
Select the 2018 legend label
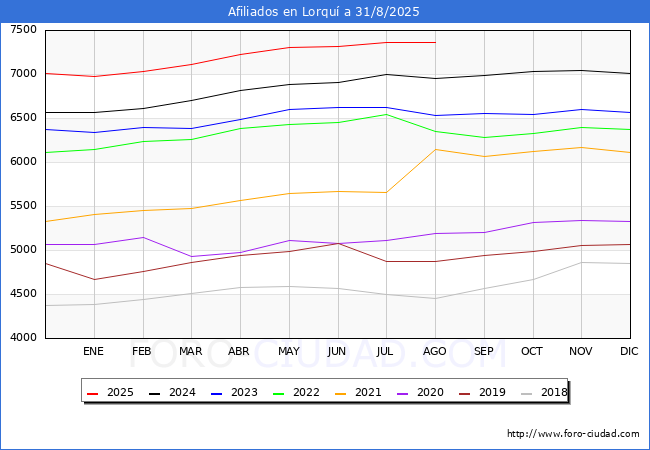554,392
